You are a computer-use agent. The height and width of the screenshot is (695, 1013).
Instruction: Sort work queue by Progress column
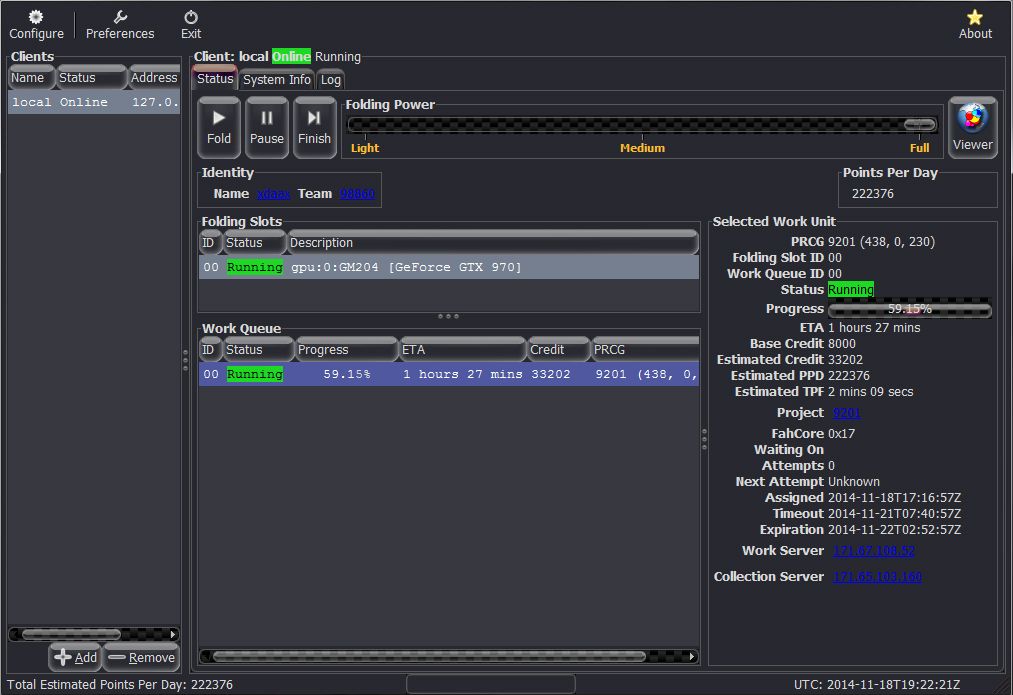pos(346,349)
